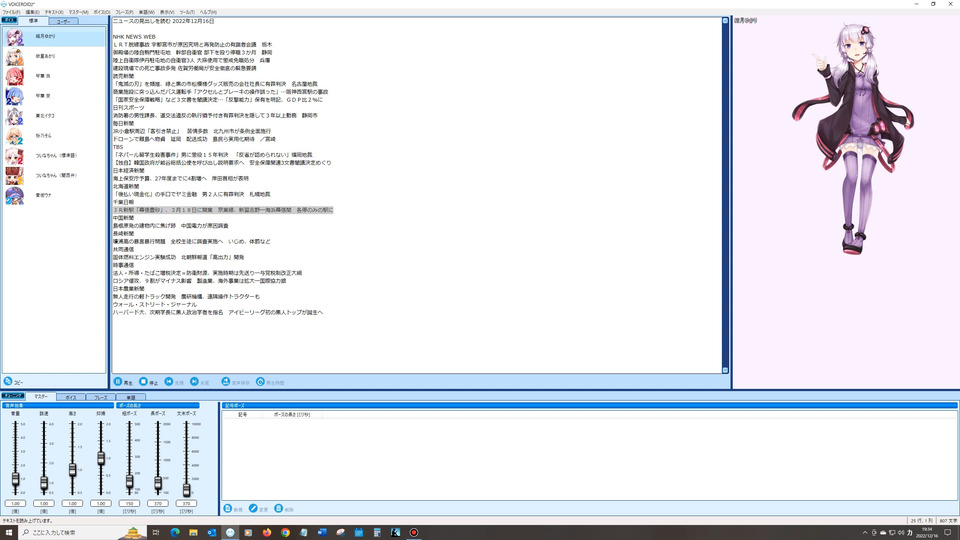Open the Windows Start menu

[x=9, y=532]
